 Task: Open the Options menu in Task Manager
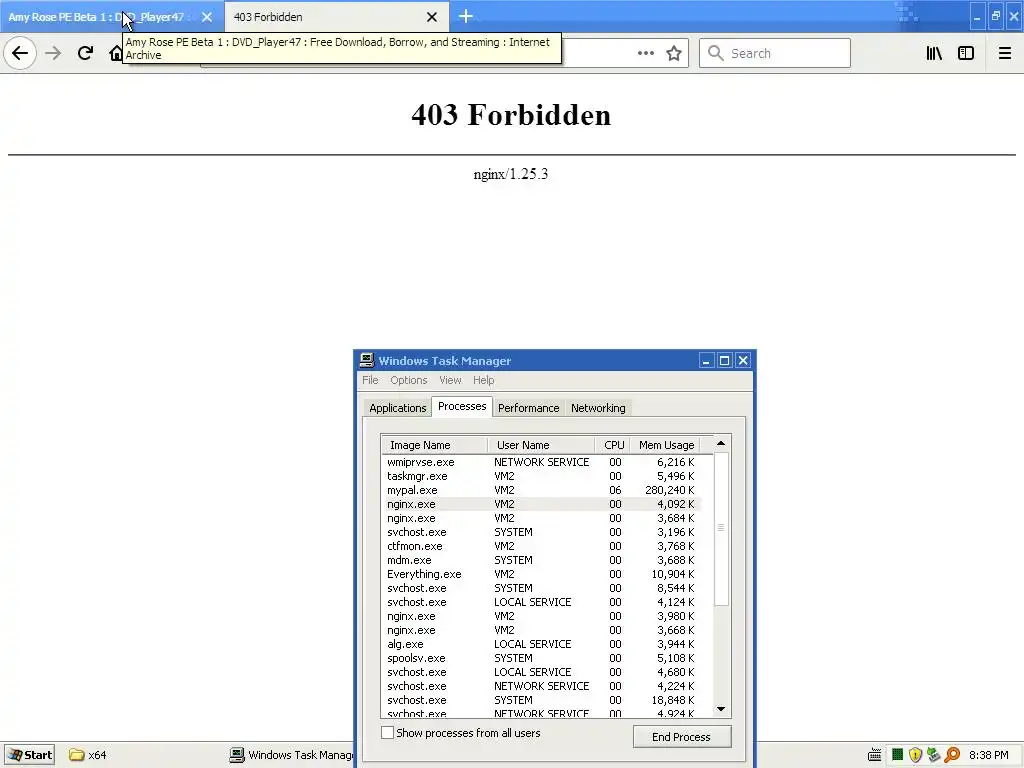(x=409, y=380)
